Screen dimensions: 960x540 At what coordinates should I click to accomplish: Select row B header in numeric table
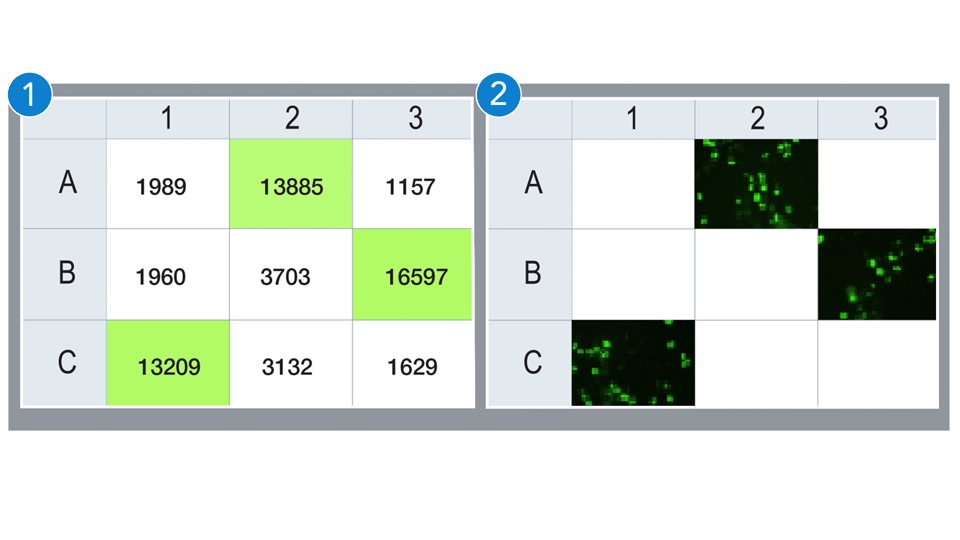tap(66, 274)
